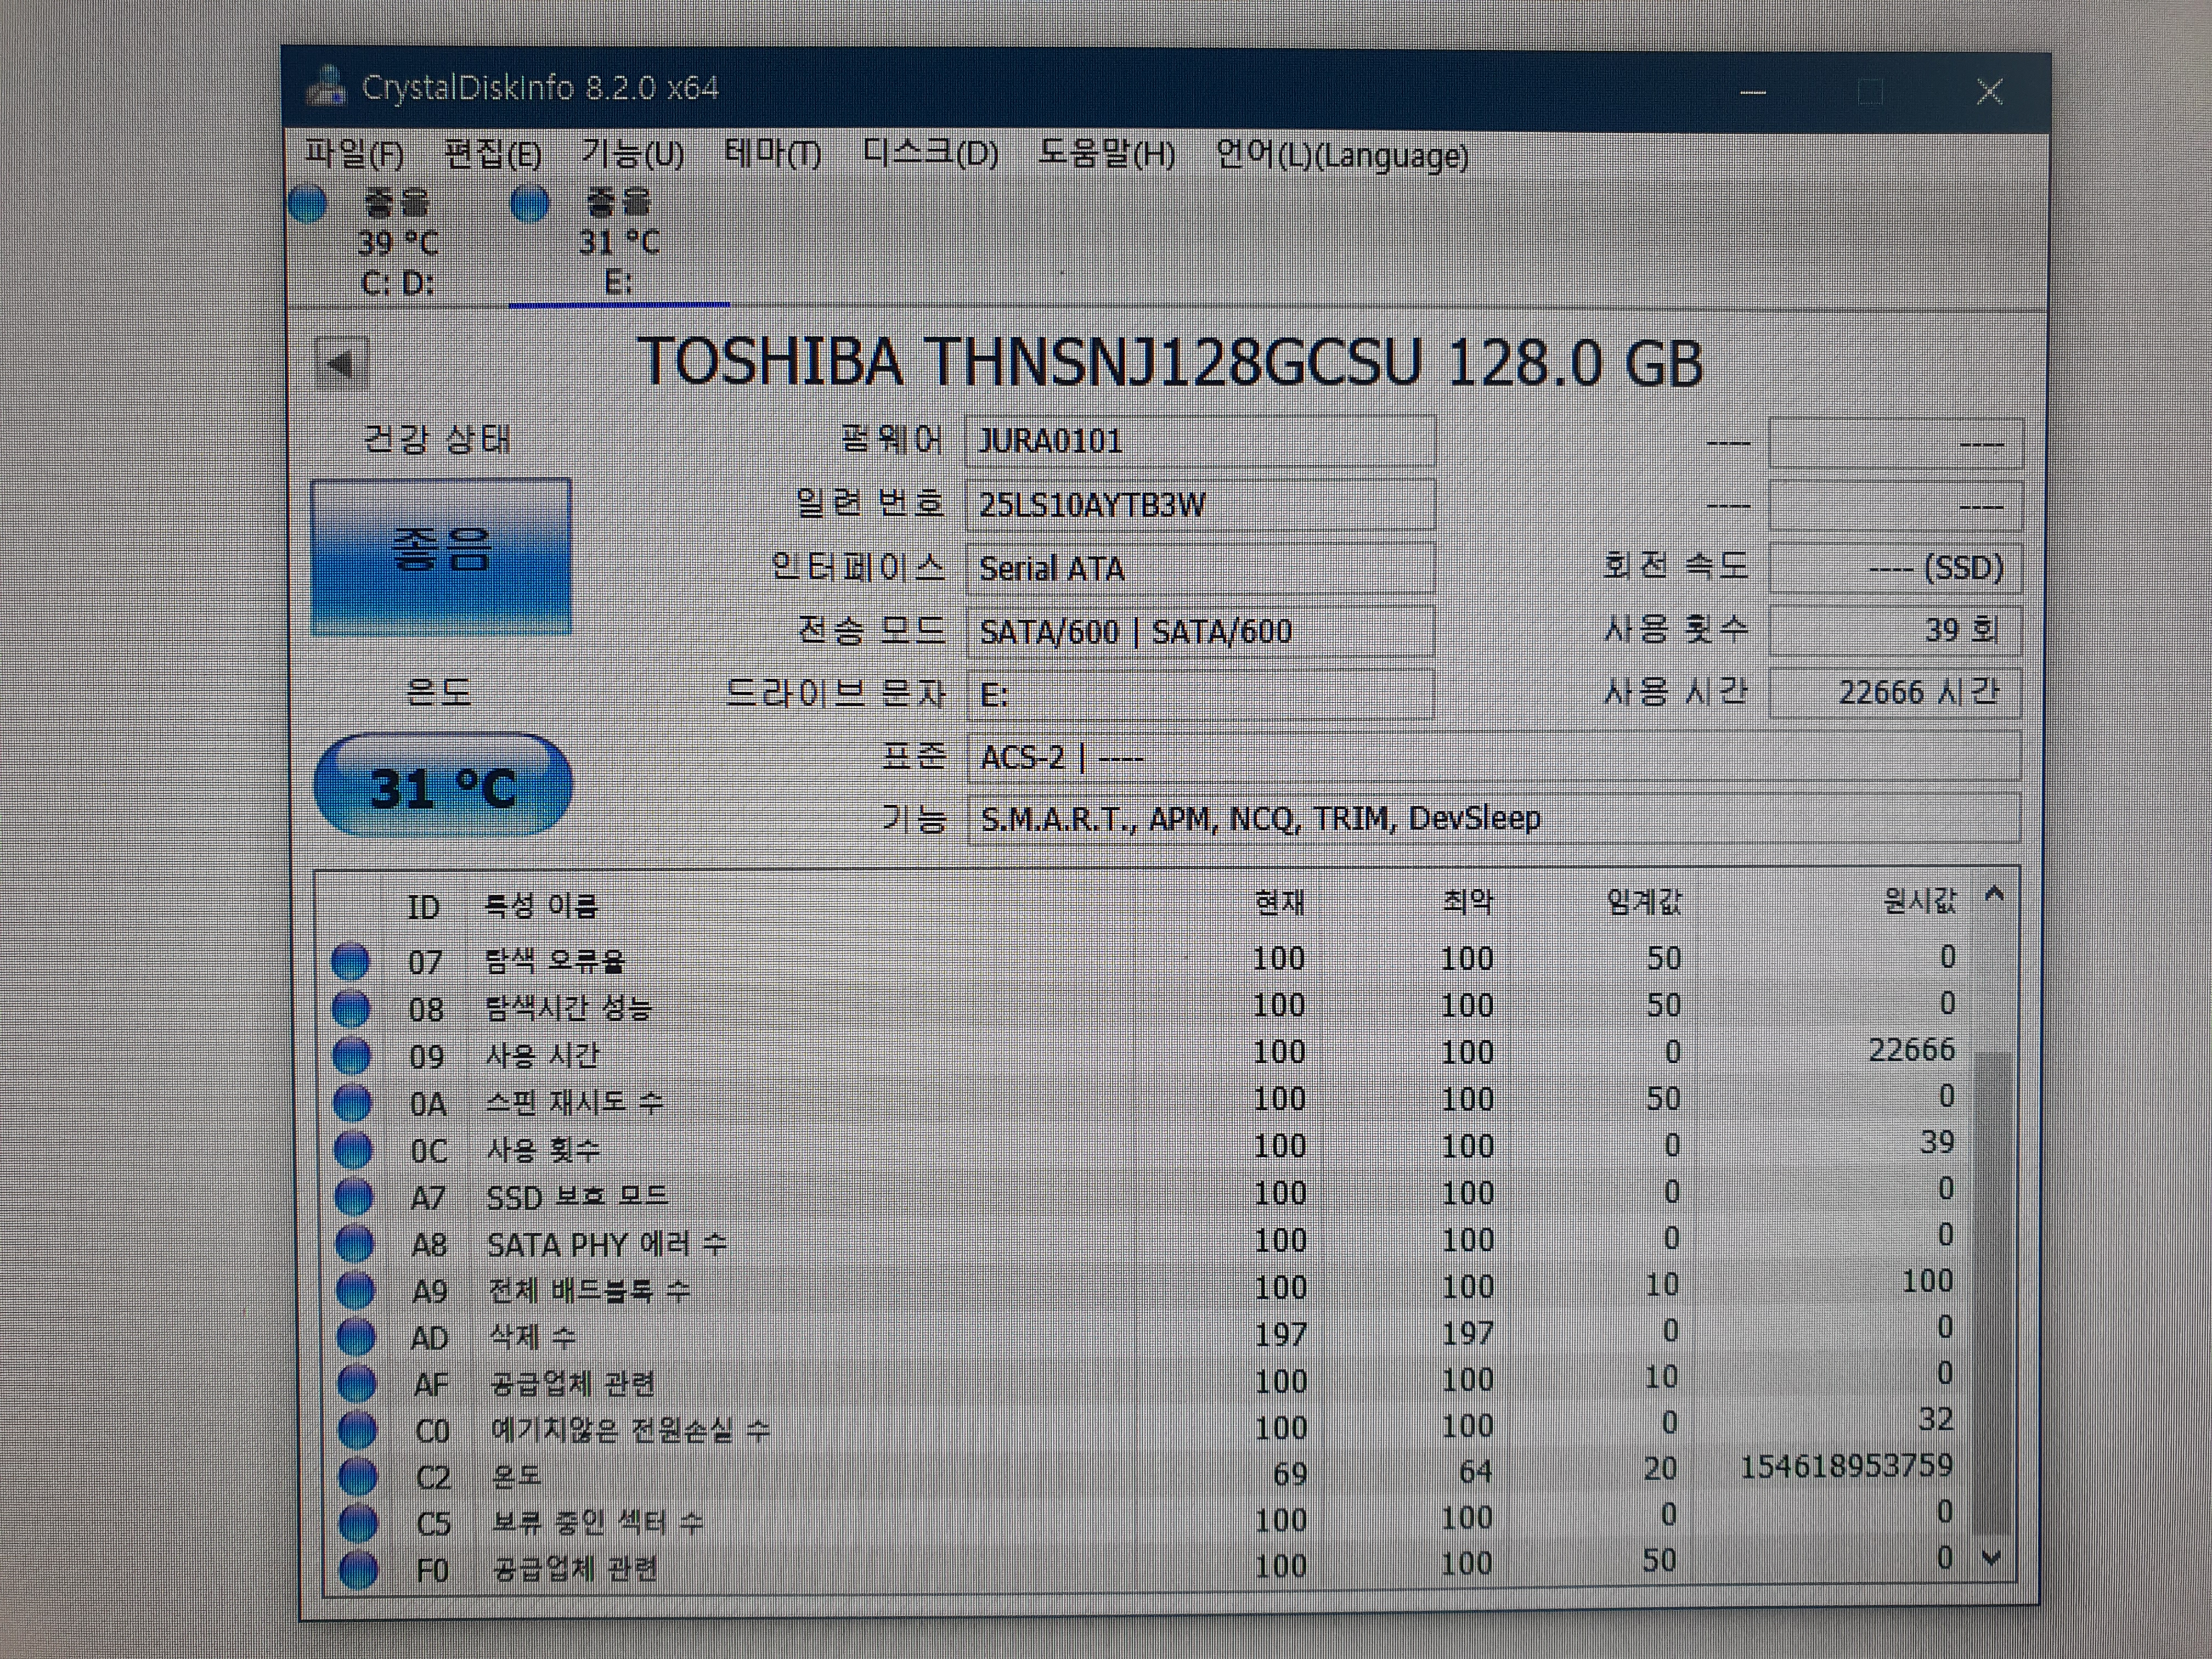Select the 스핀 재시도 수 row

(1145, 1100)
